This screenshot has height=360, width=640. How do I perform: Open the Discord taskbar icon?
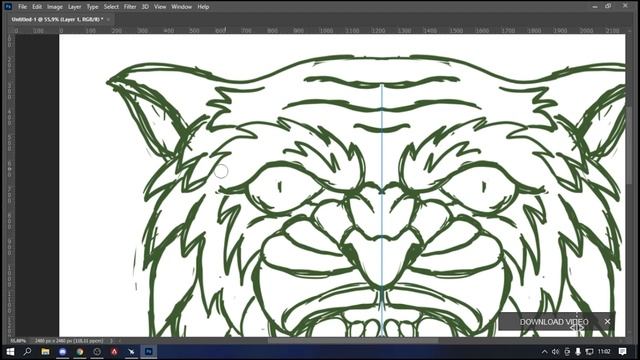(62, 351)
